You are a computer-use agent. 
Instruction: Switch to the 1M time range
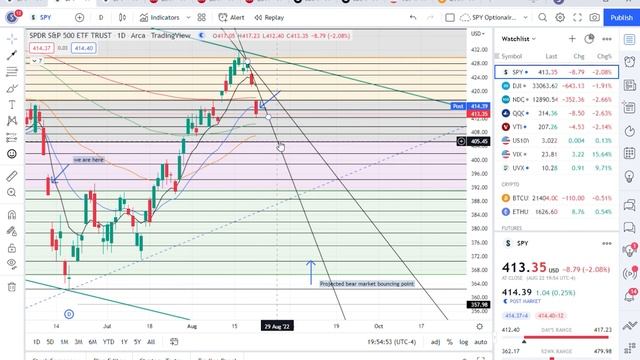[64, 342]
